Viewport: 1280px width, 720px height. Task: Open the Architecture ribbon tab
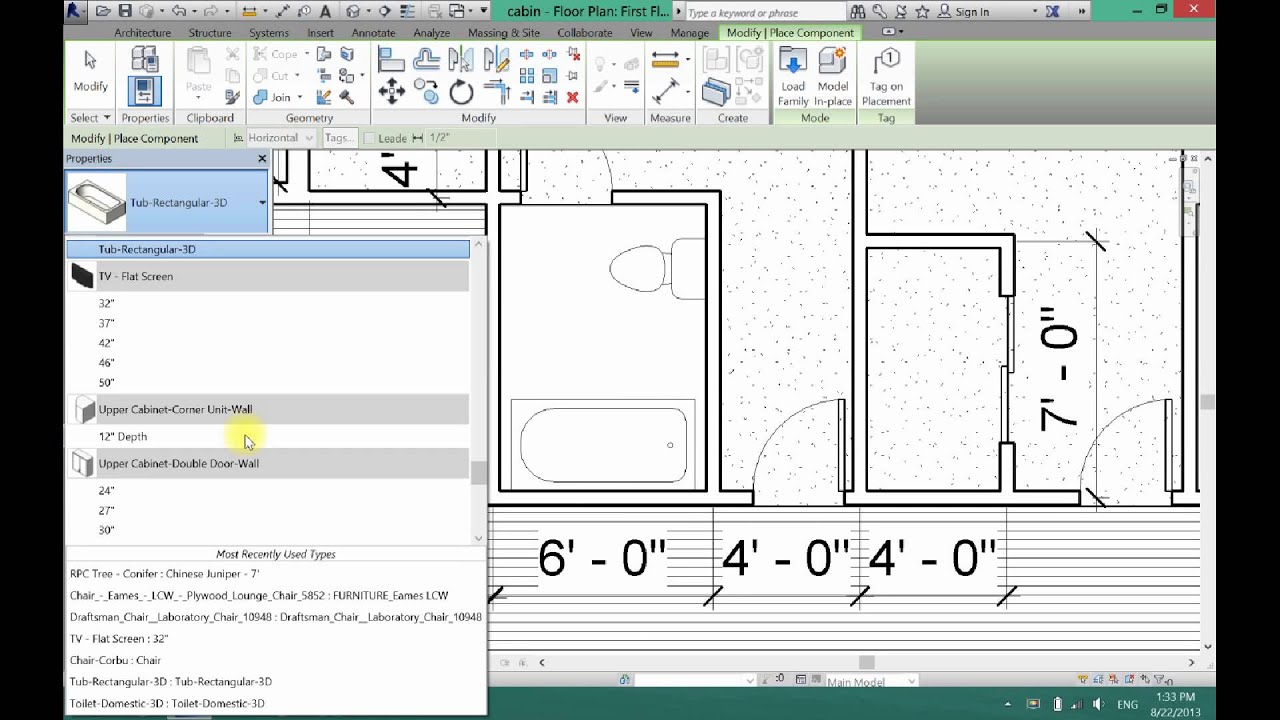pos(142,32)
